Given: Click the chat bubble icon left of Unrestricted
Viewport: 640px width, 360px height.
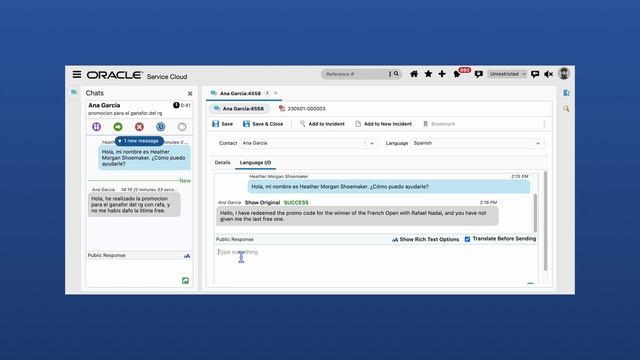Looking at the screenshot, I should click(478, 74).
